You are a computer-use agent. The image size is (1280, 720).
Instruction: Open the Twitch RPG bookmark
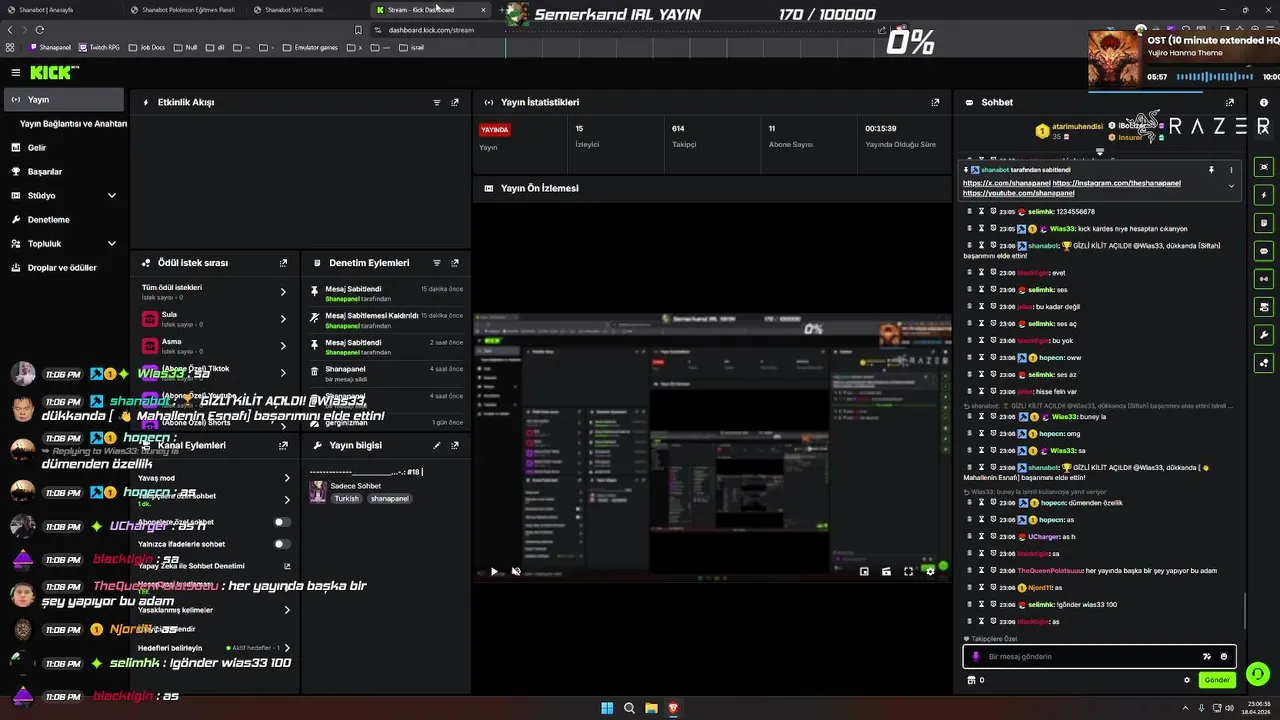point(98,47)
